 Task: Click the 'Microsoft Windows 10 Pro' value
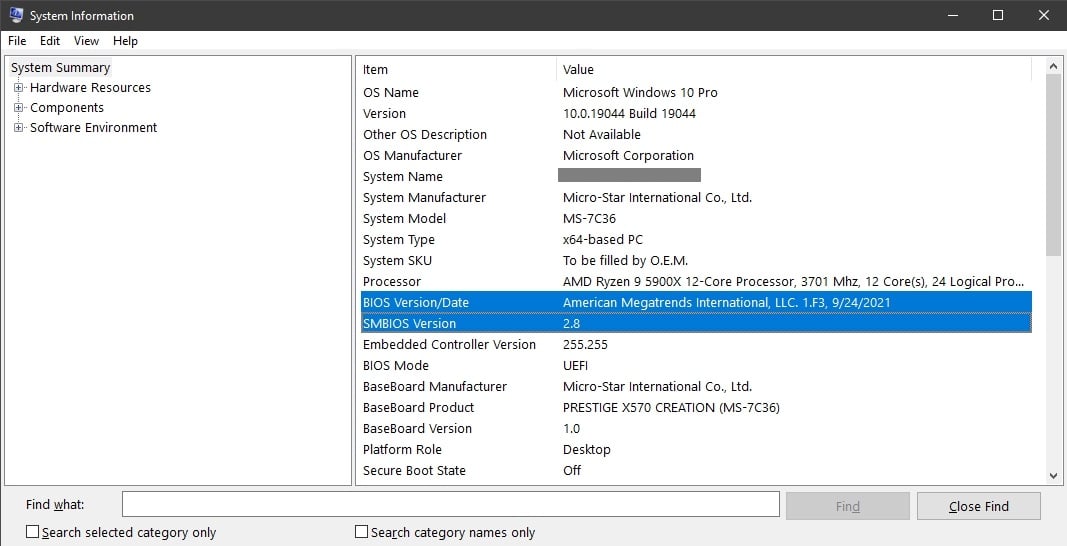640,93
